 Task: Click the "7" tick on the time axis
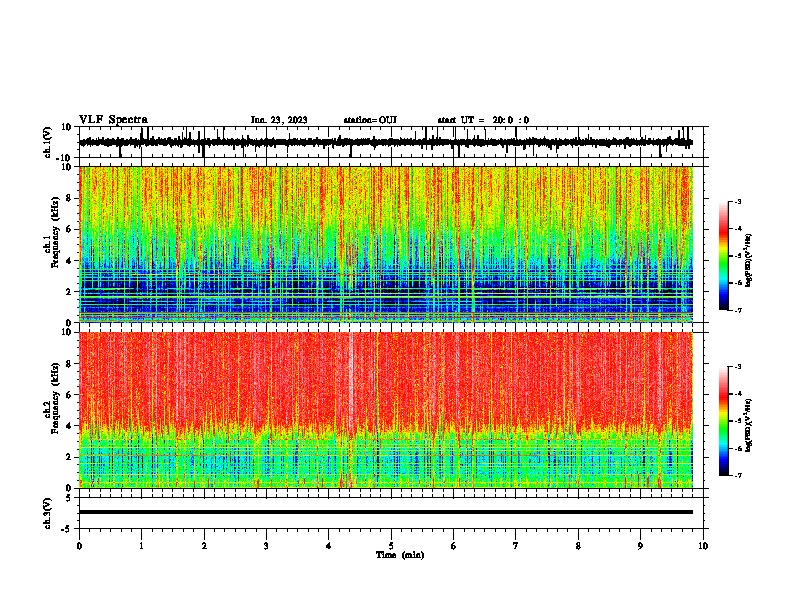coord(516,546)
